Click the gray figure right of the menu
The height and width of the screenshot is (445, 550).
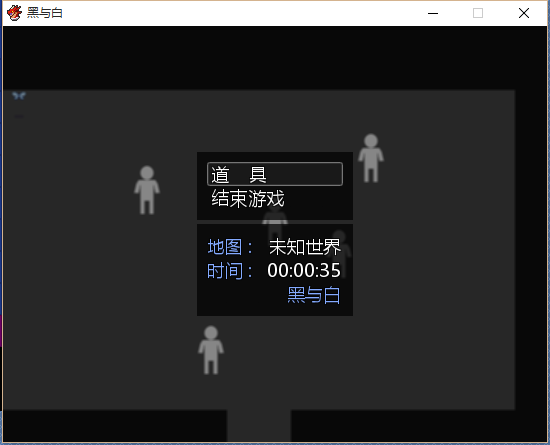coord(371,158)
